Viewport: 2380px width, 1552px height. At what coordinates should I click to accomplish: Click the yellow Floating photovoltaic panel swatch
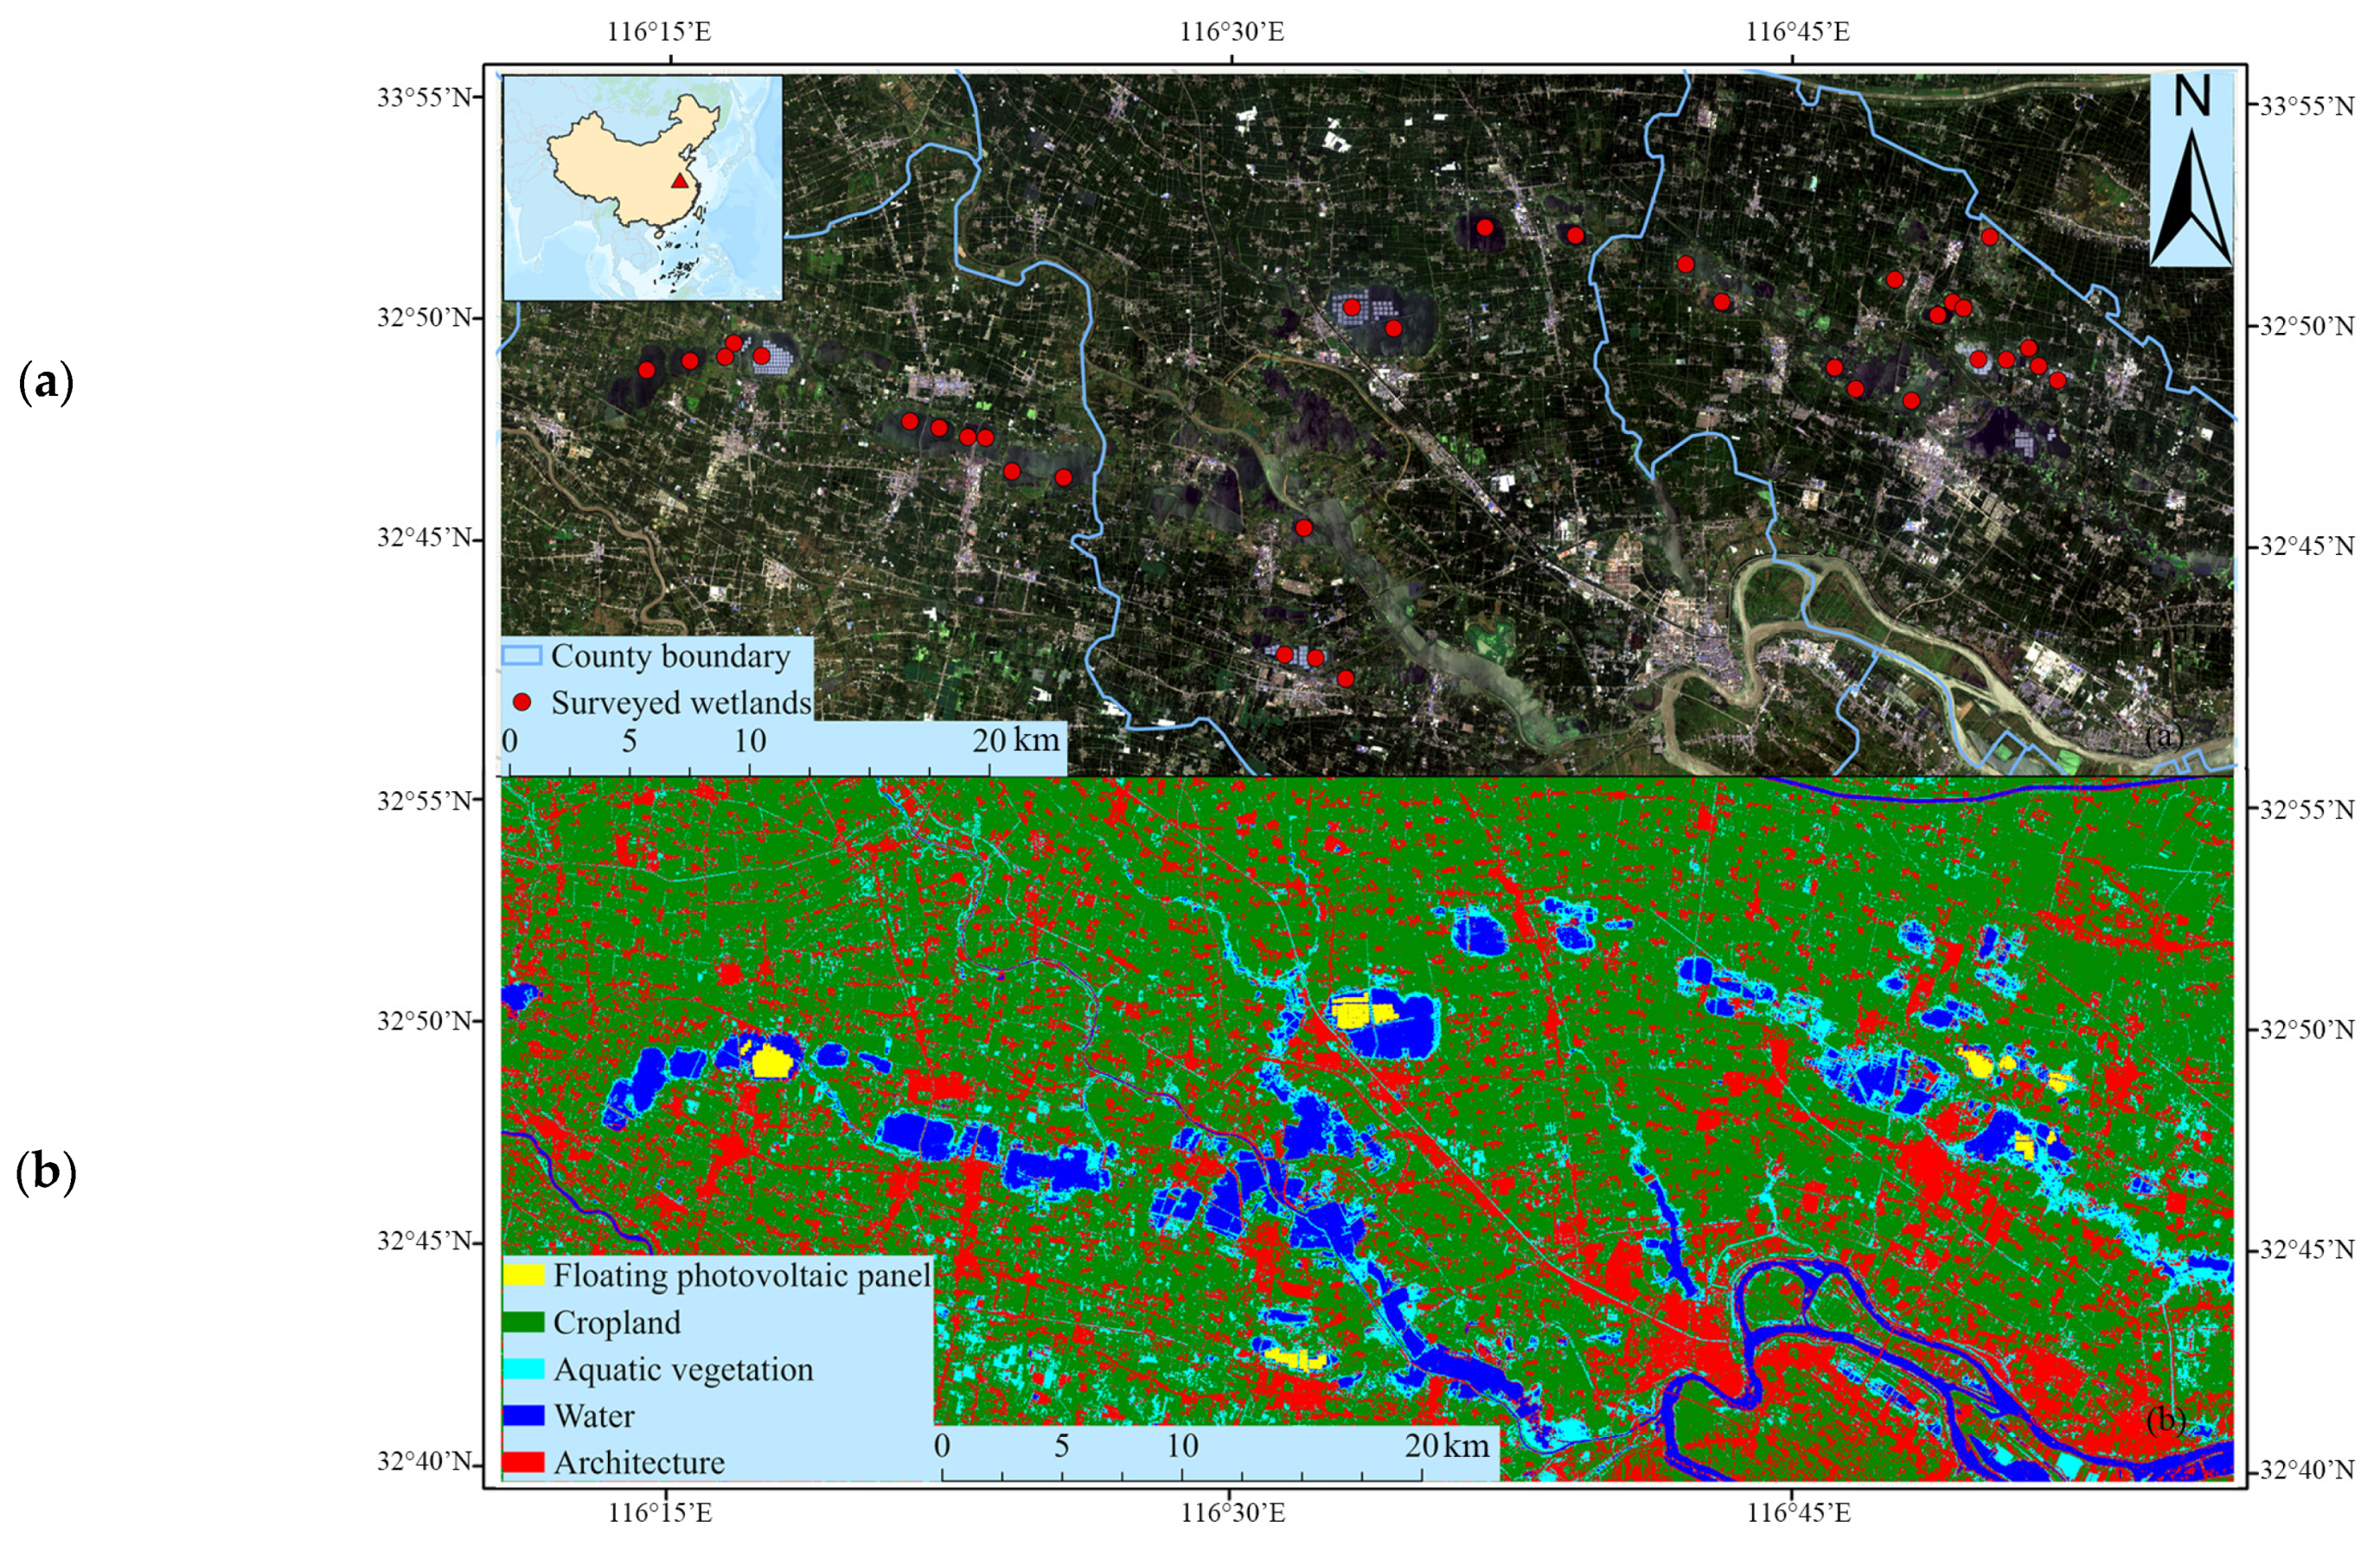(524, 1276)
